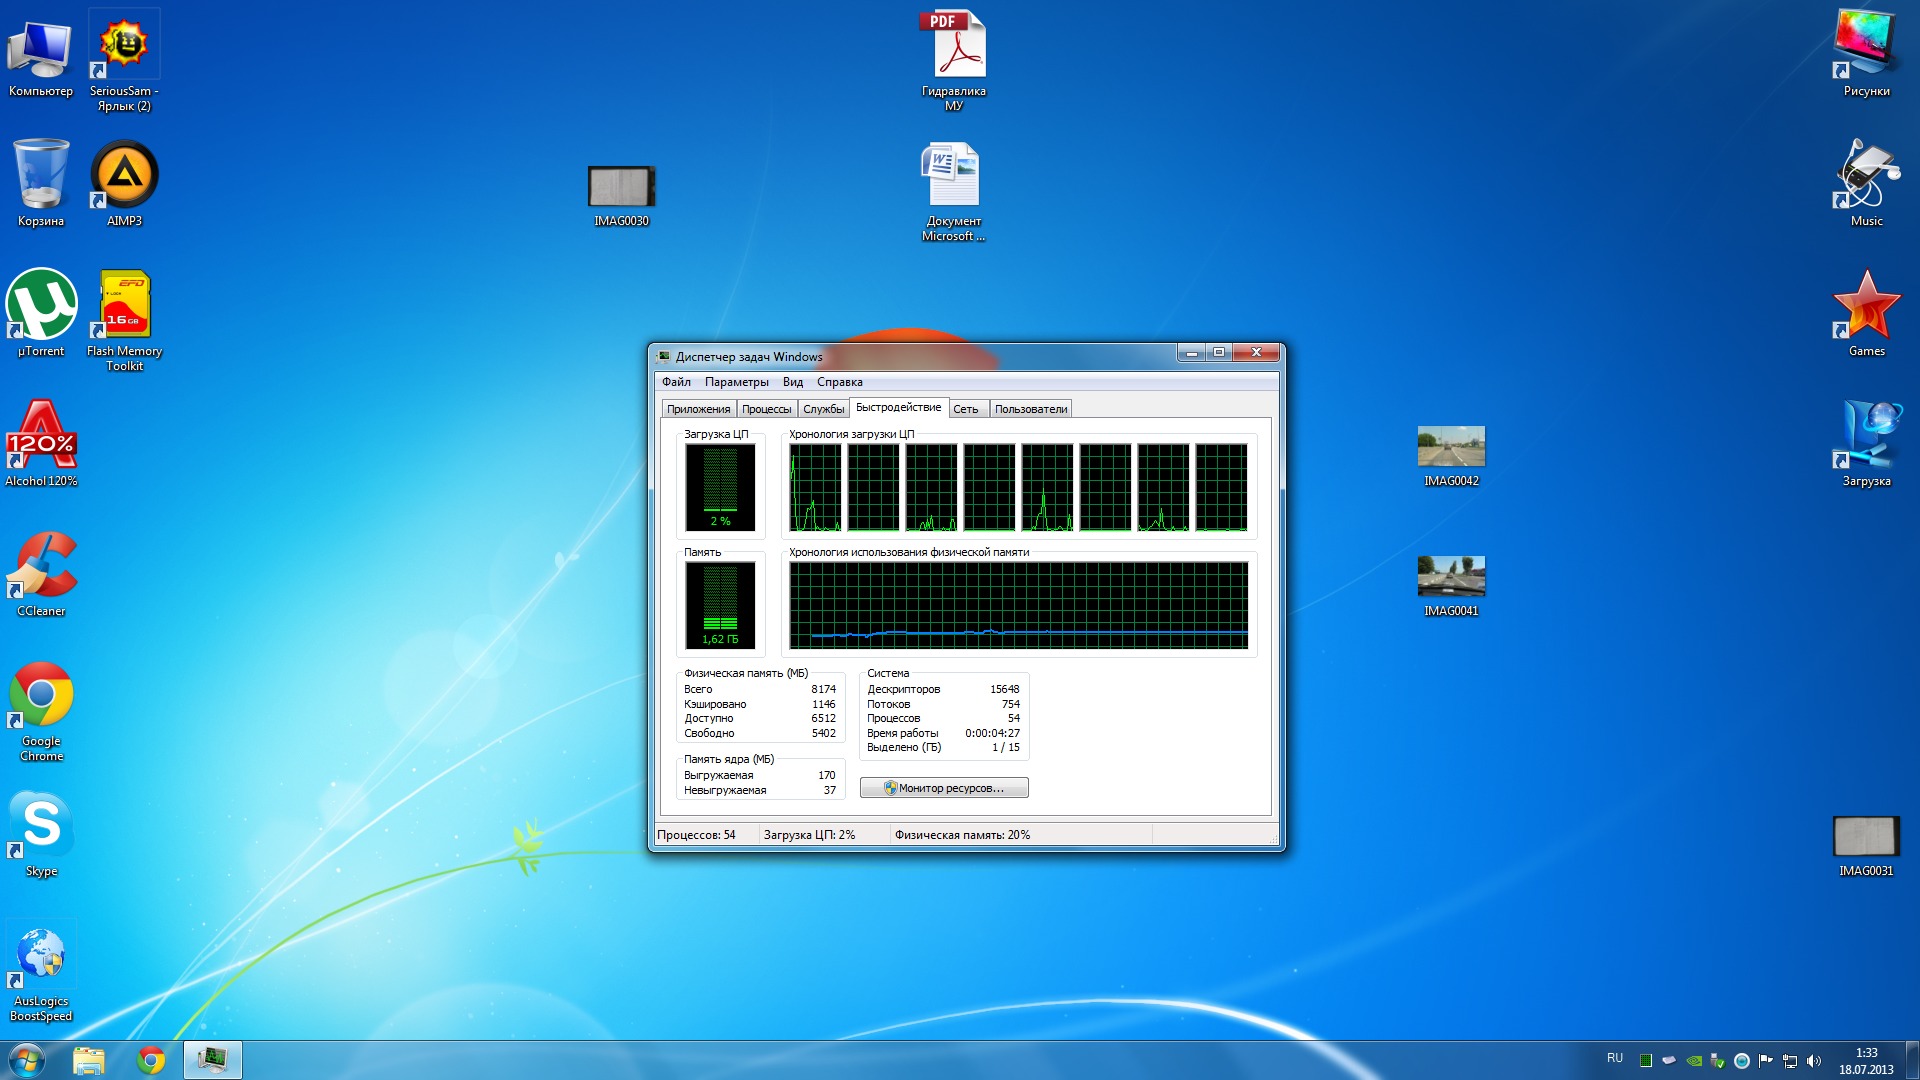This screenshot has height=1080, width=1920.
Task: Click the Show desktop button
Action: coord(1912,1060)
